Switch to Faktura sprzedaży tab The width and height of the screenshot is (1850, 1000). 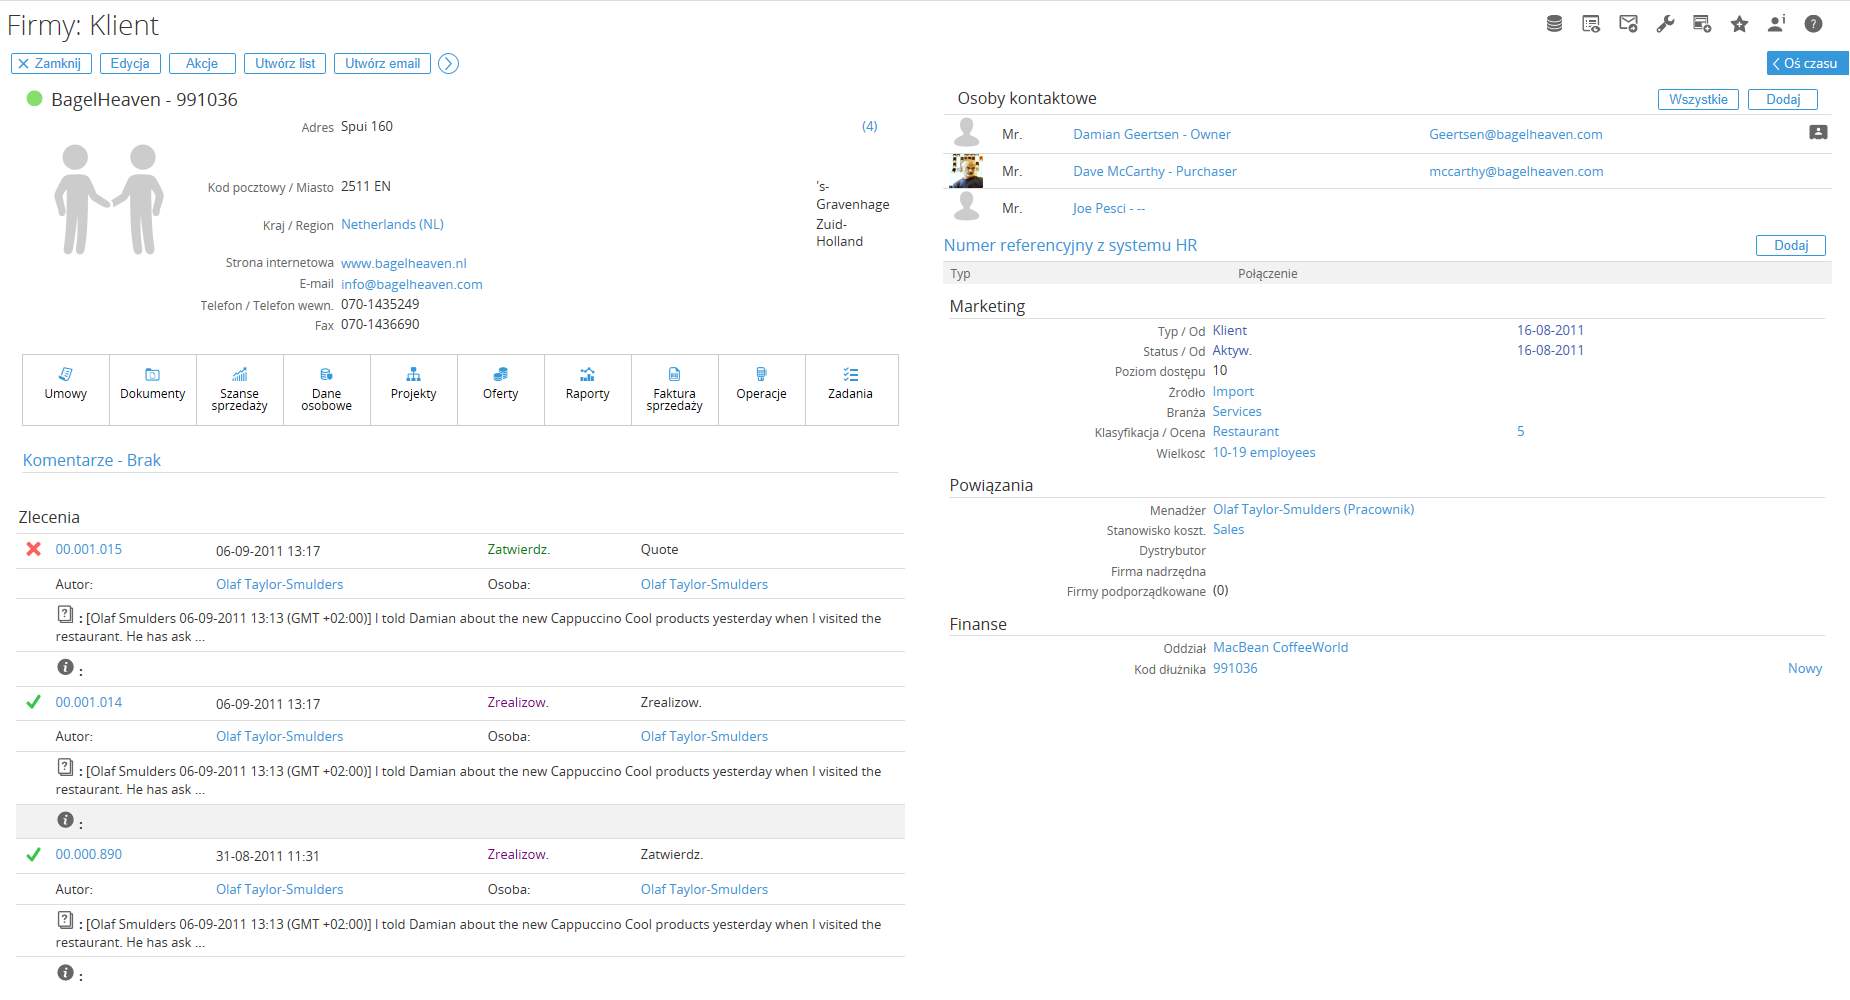[x=674, y=390]
